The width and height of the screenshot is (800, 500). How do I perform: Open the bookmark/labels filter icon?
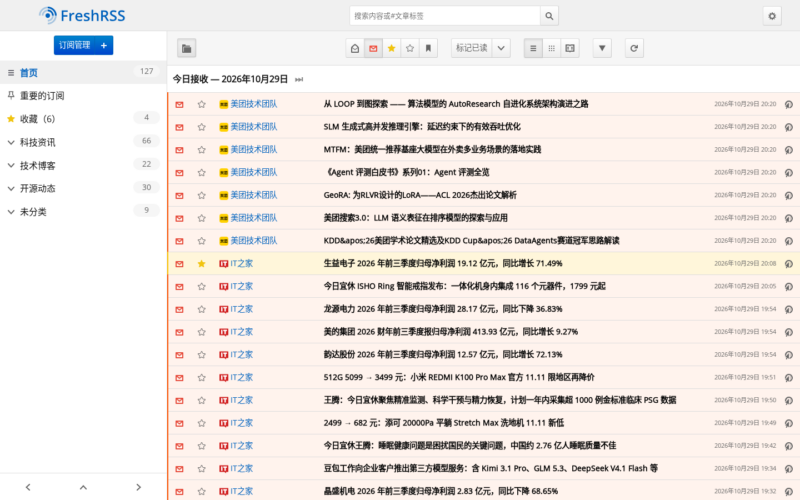coord(428,48)
